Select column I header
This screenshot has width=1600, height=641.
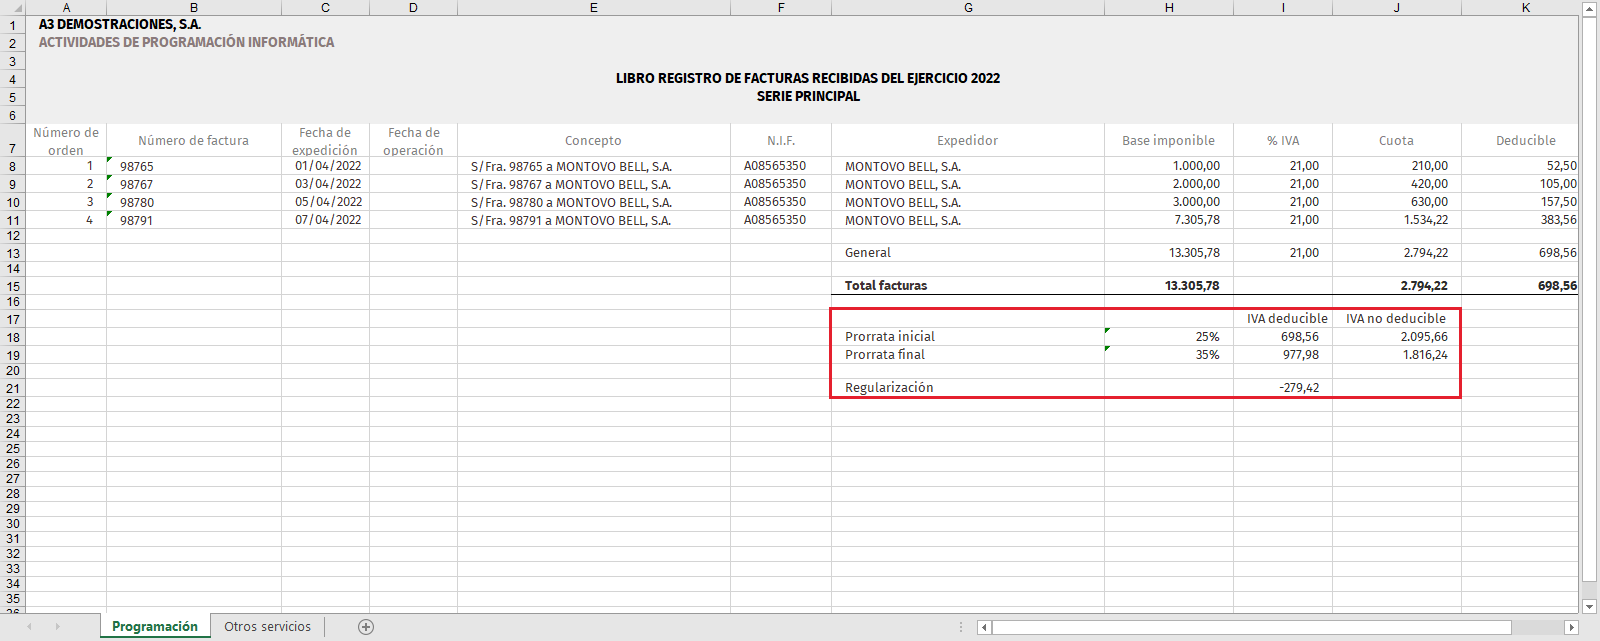pyautogui.click(x=1283, y=7)
